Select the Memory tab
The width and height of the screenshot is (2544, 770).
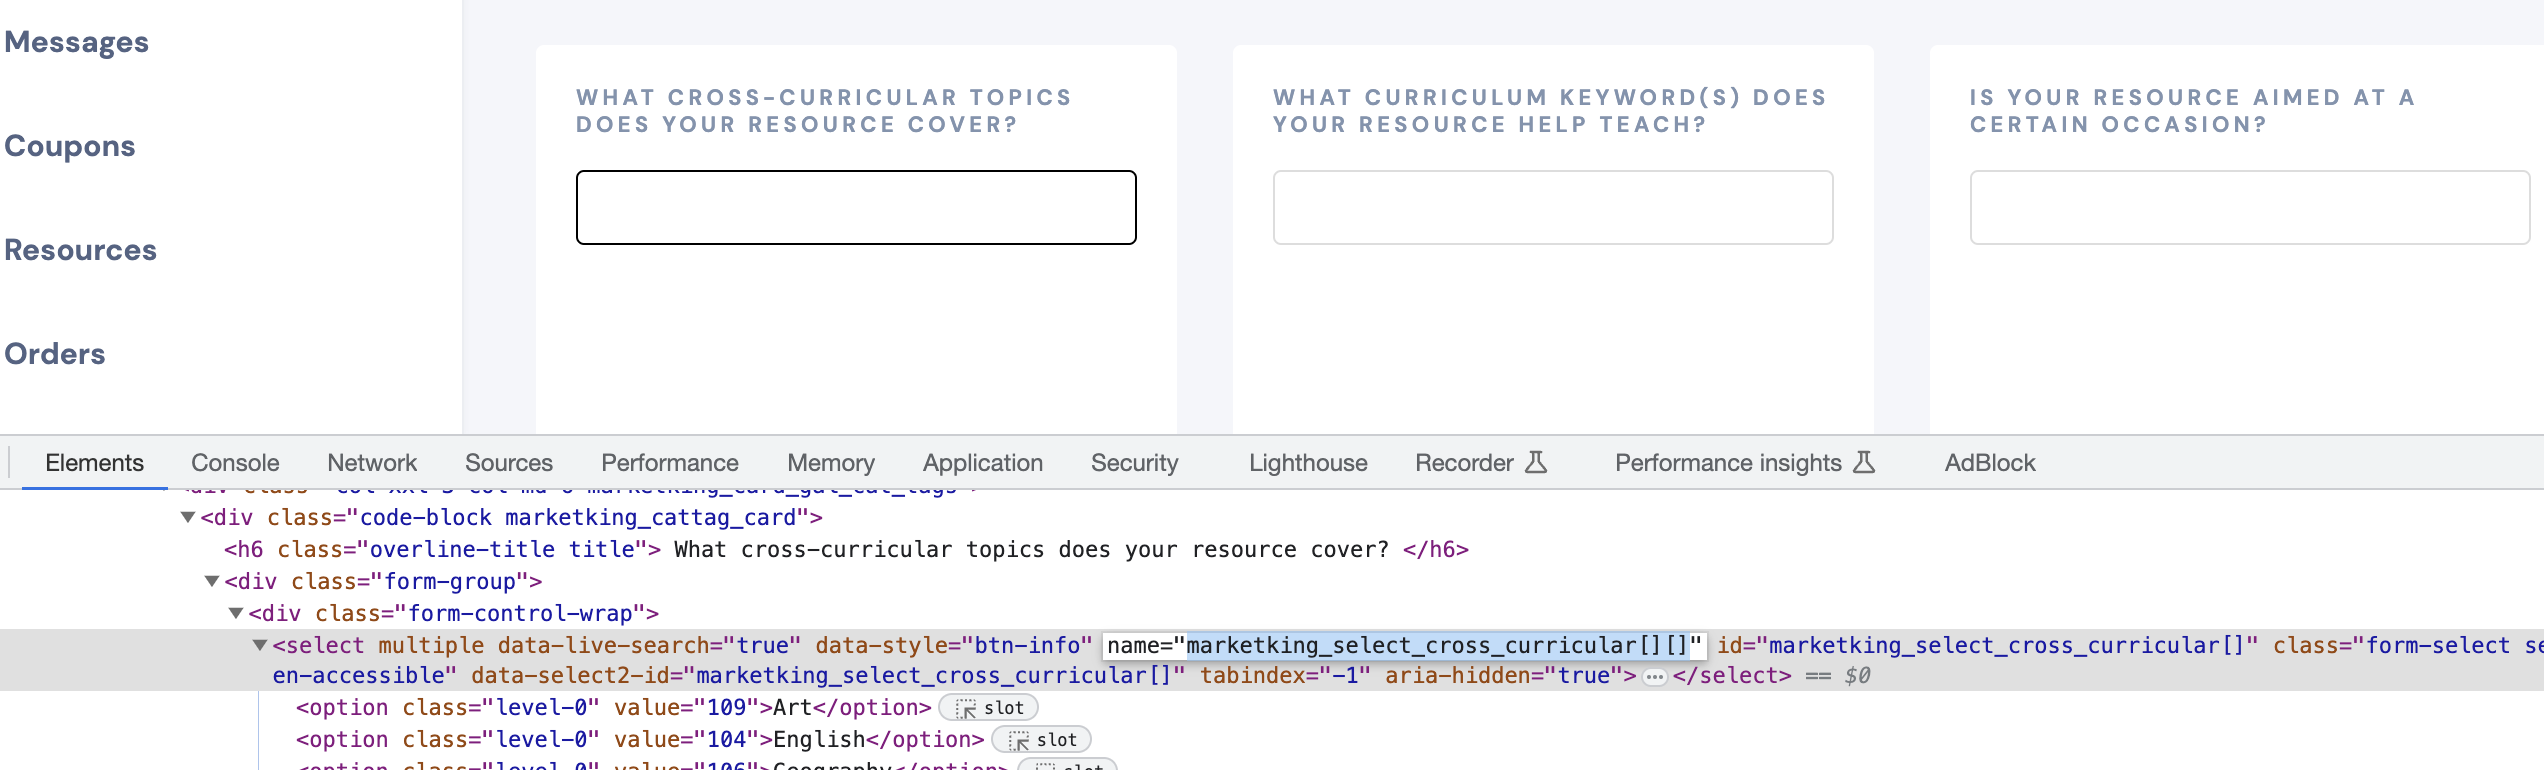coord(831,463)
